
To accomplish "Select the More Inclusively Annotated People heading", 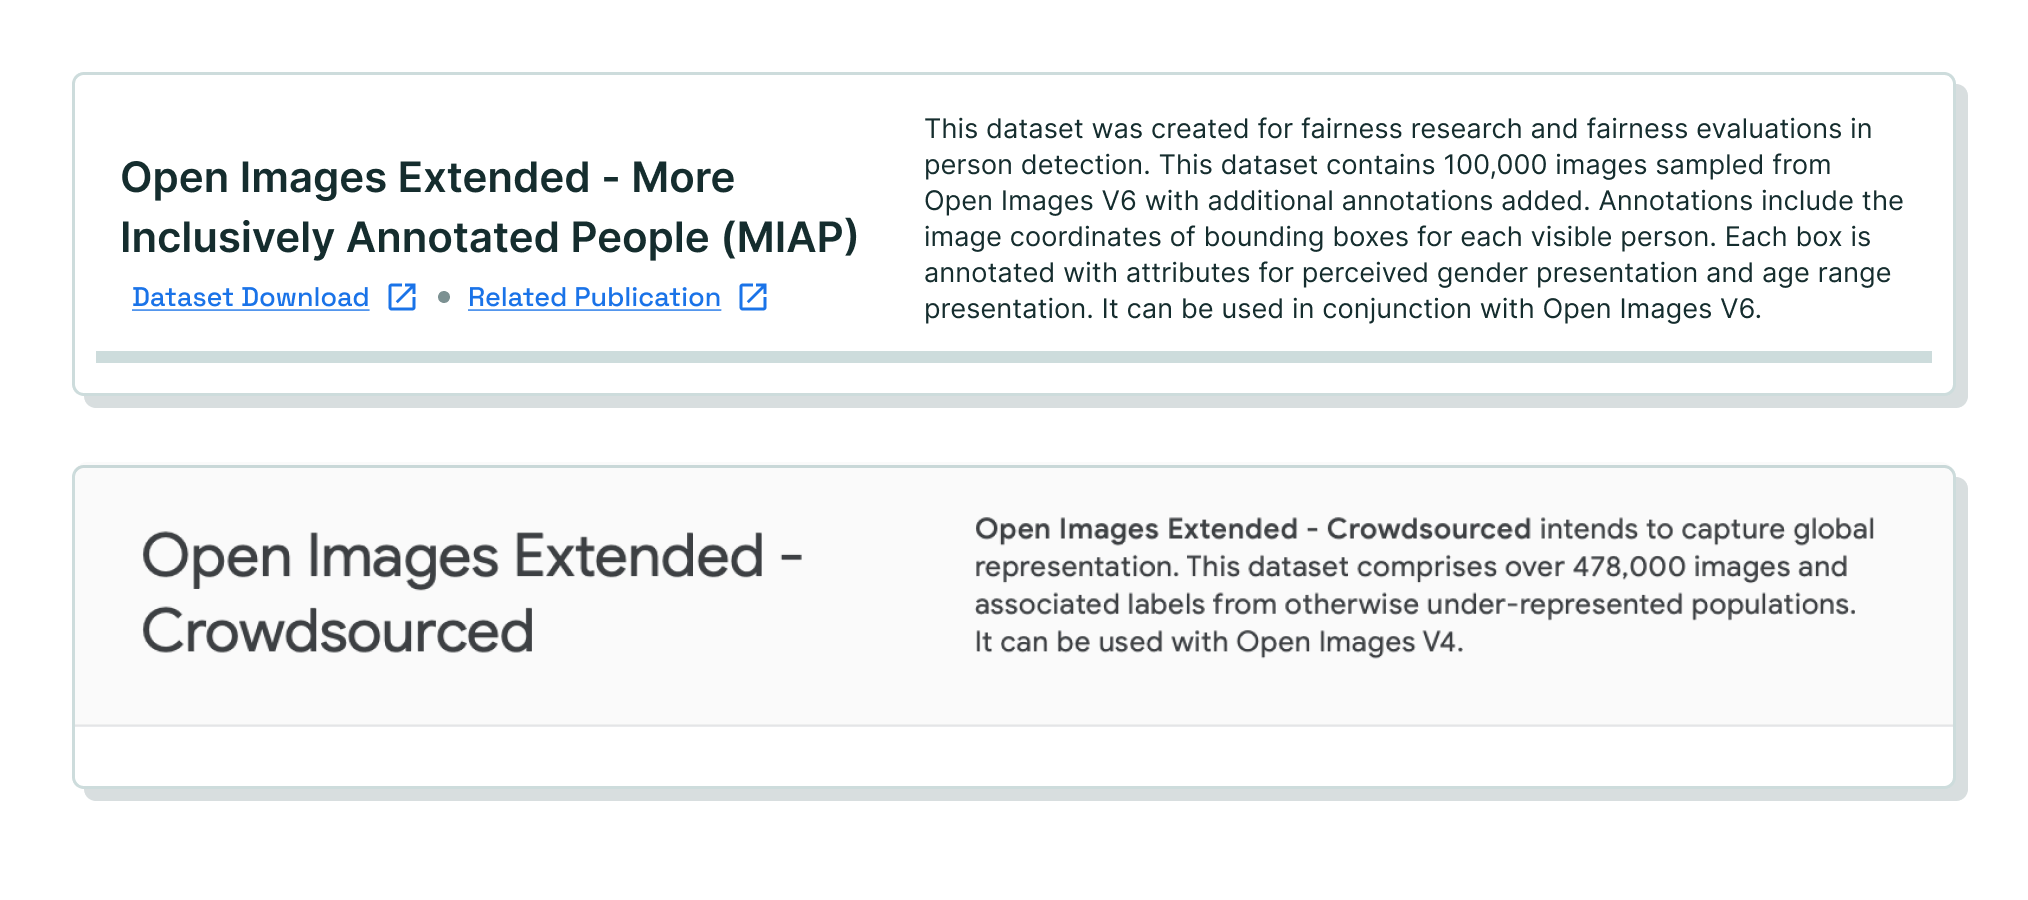I will 489,208.
